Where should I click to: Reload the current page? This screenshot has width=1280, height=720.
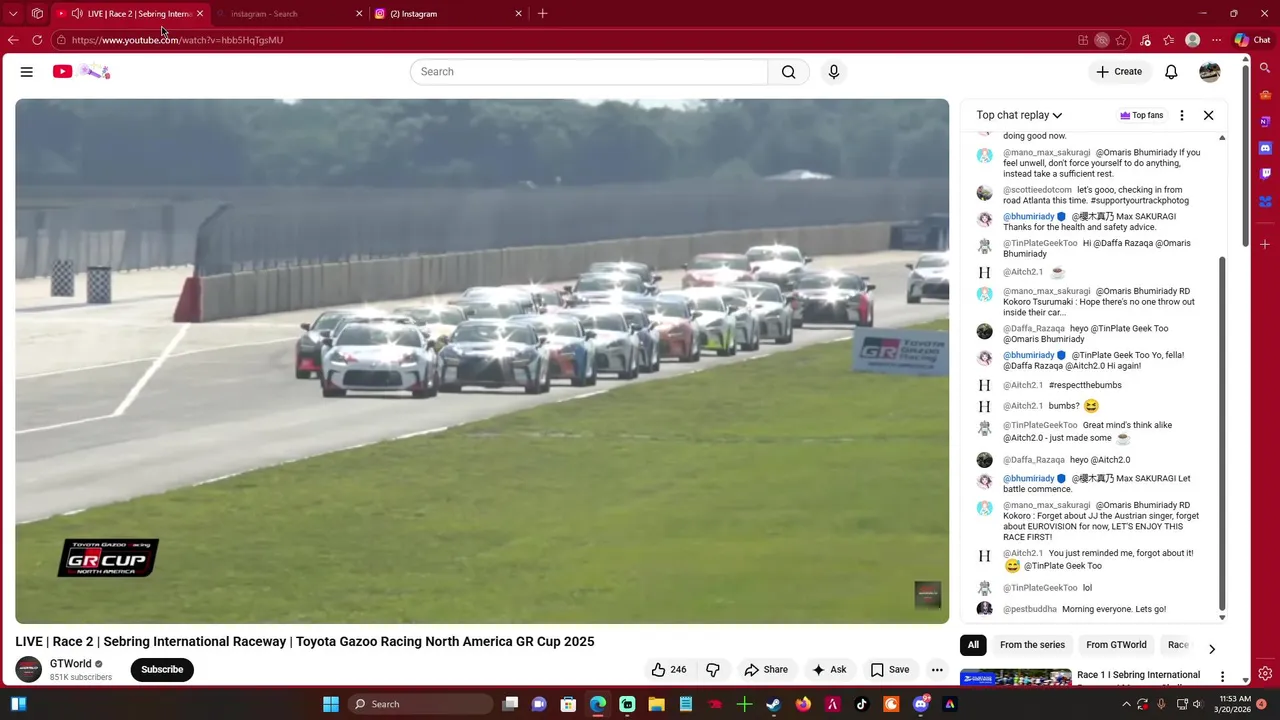pyautogui.click(x=37, y=40)
